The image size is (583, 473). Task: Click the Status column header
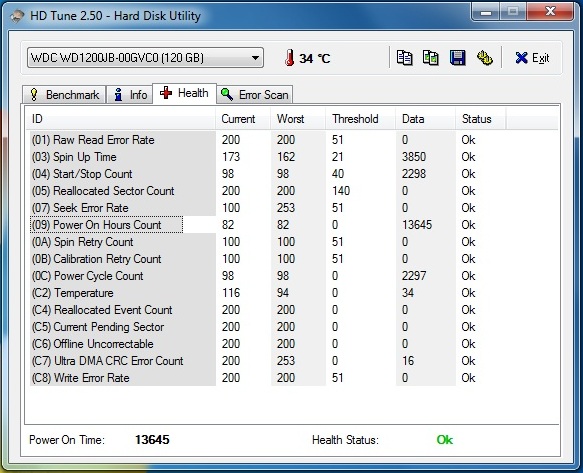click(x=480, y=119)
